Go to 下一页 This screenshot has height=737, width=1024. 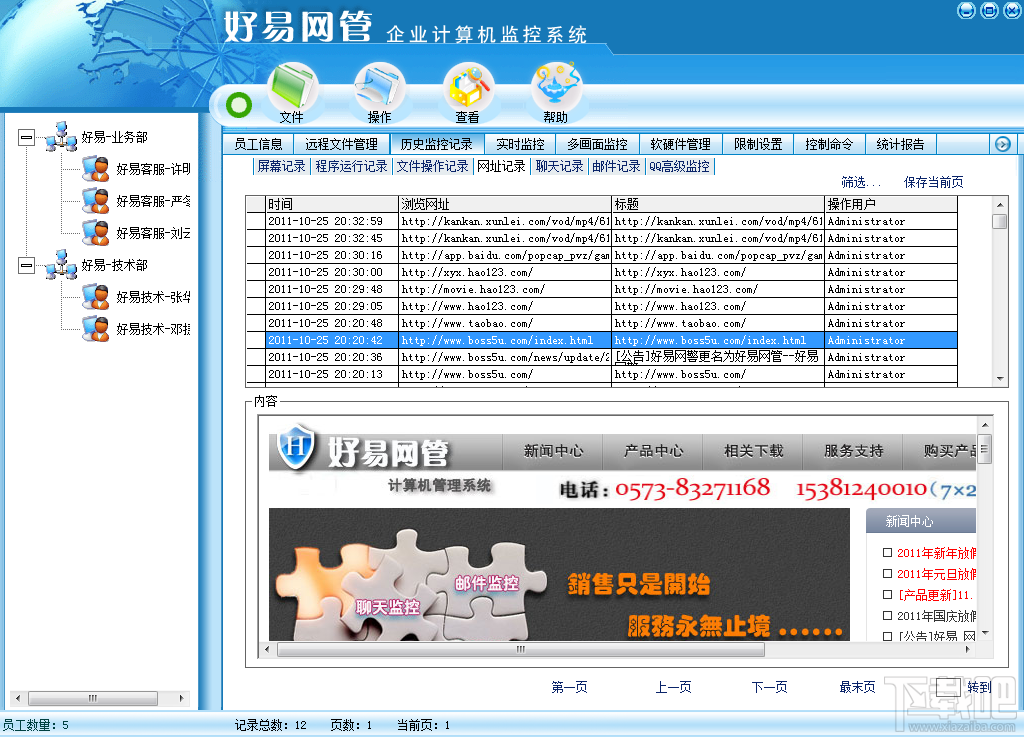[x=769, y=687]
